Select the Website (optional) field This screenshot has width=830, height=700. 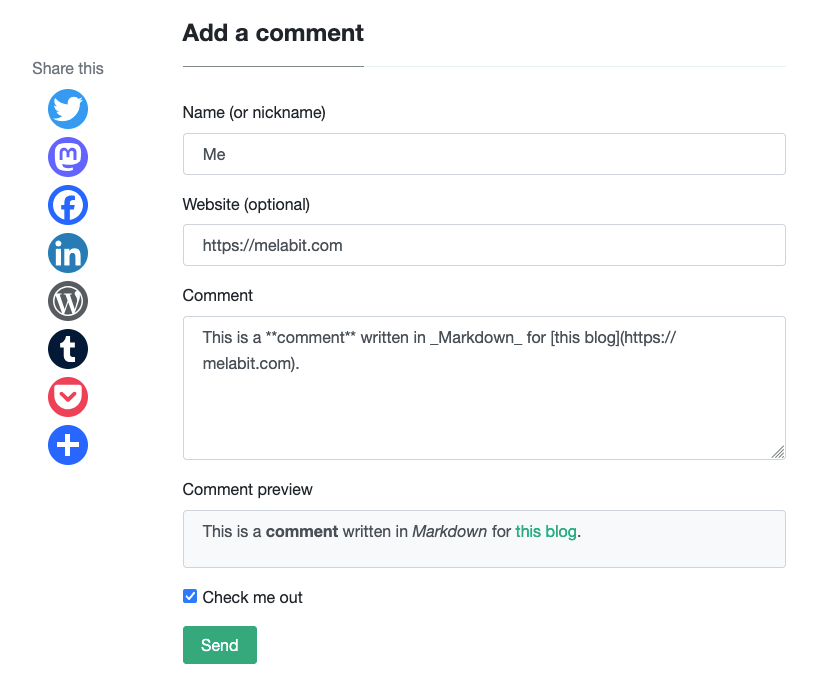[484, 245]
